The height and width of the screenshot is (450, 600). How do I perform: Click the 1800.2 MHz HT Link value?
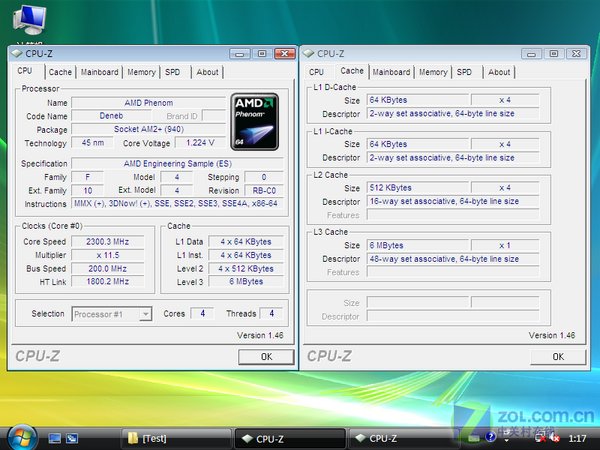(108, 282)
